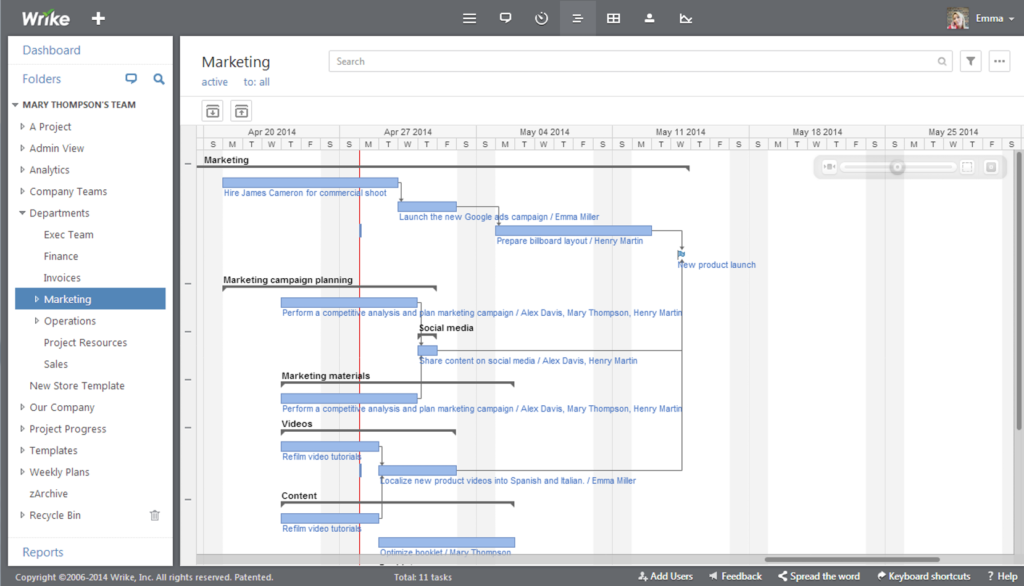The height and width of the screenshot is (586, 1024).
Task: Open the Stream view icon
Action: pos(505,18)
